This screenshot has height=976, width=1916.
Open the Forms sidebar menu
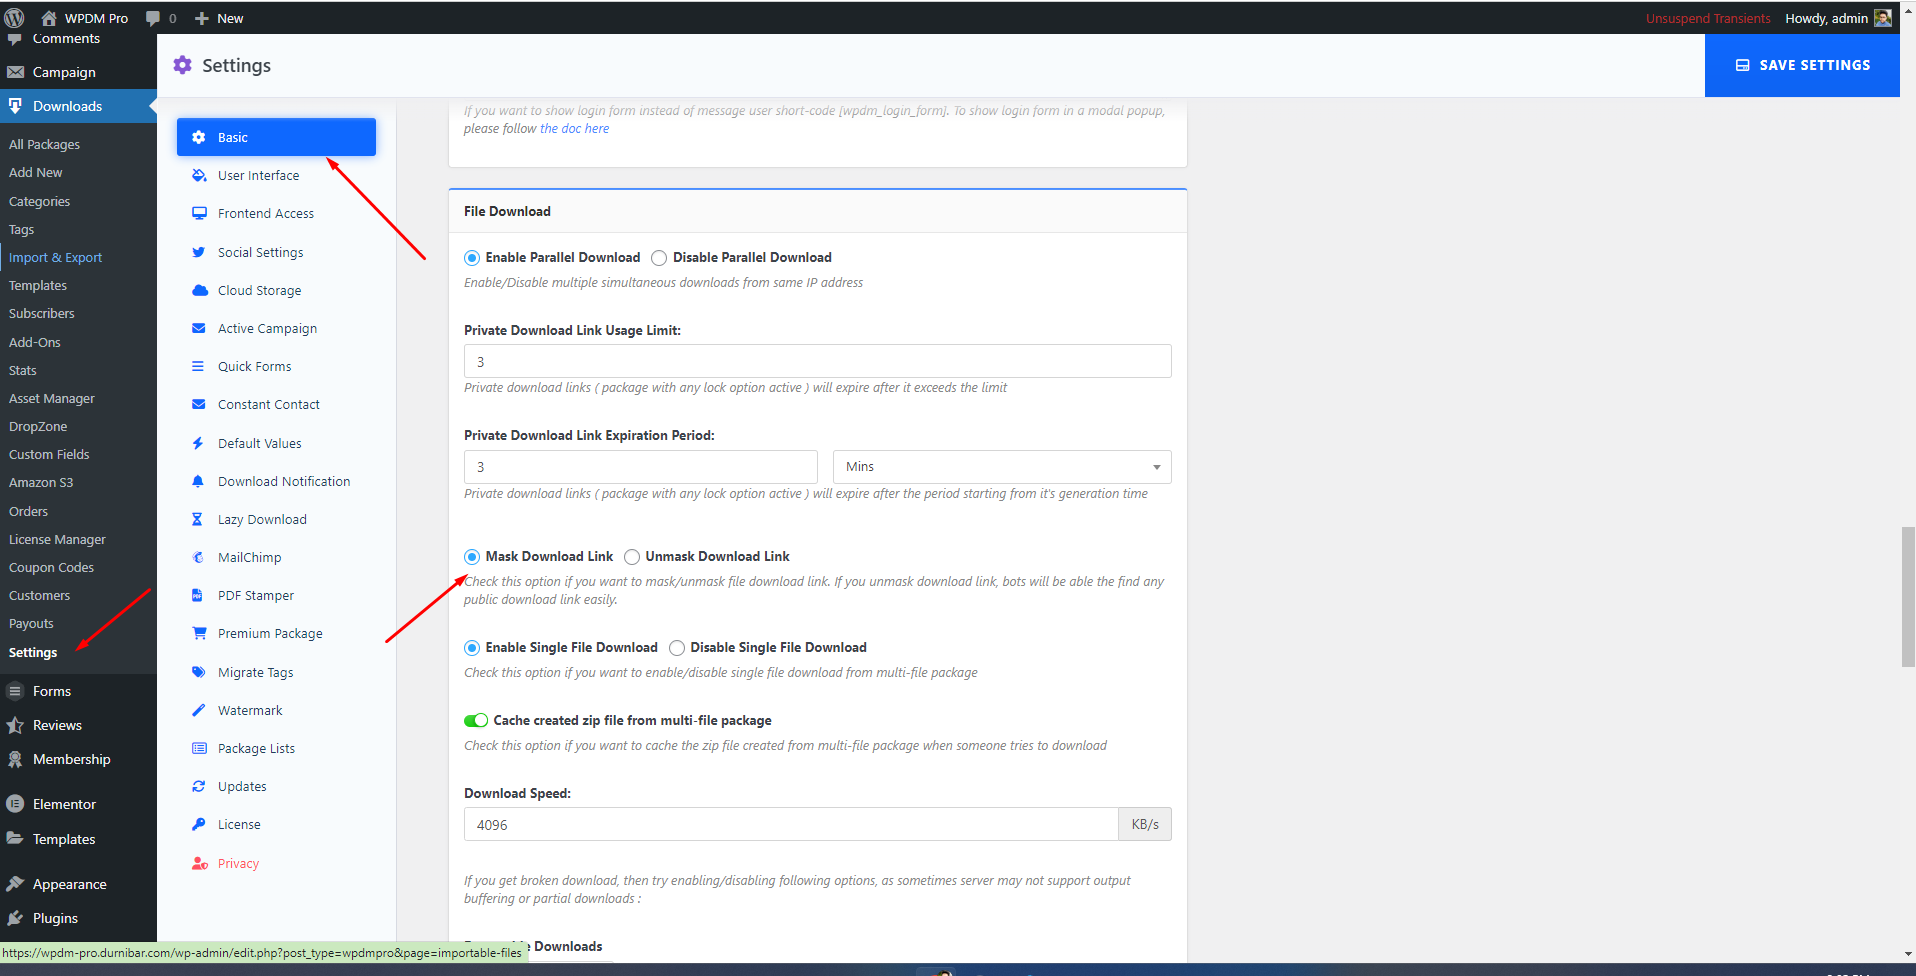78,691
